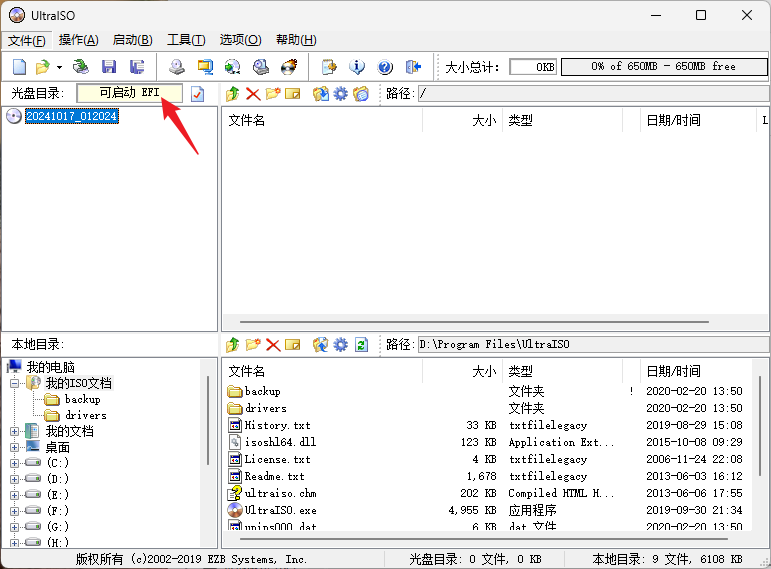Click the 大小总计 0KB size field
This screenshot has height=569, width=771.
click(533, 66)
